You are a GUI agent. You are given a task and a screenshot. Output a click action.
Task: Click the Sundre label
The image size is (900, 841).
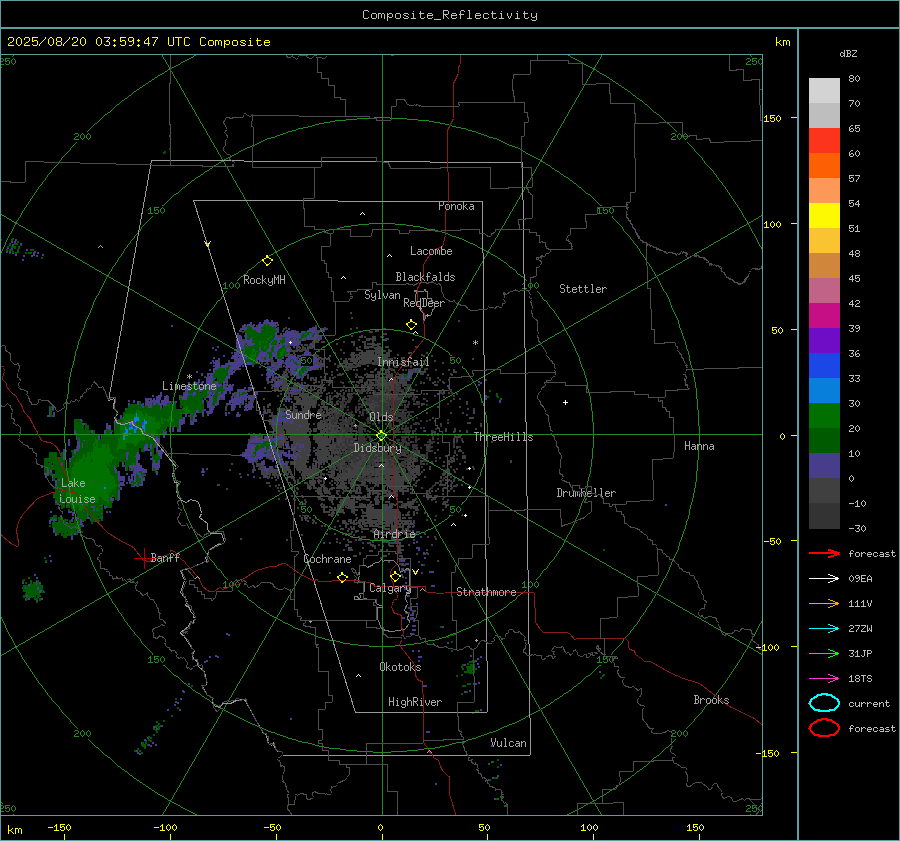pyautogui.click(x=303, y=414)
